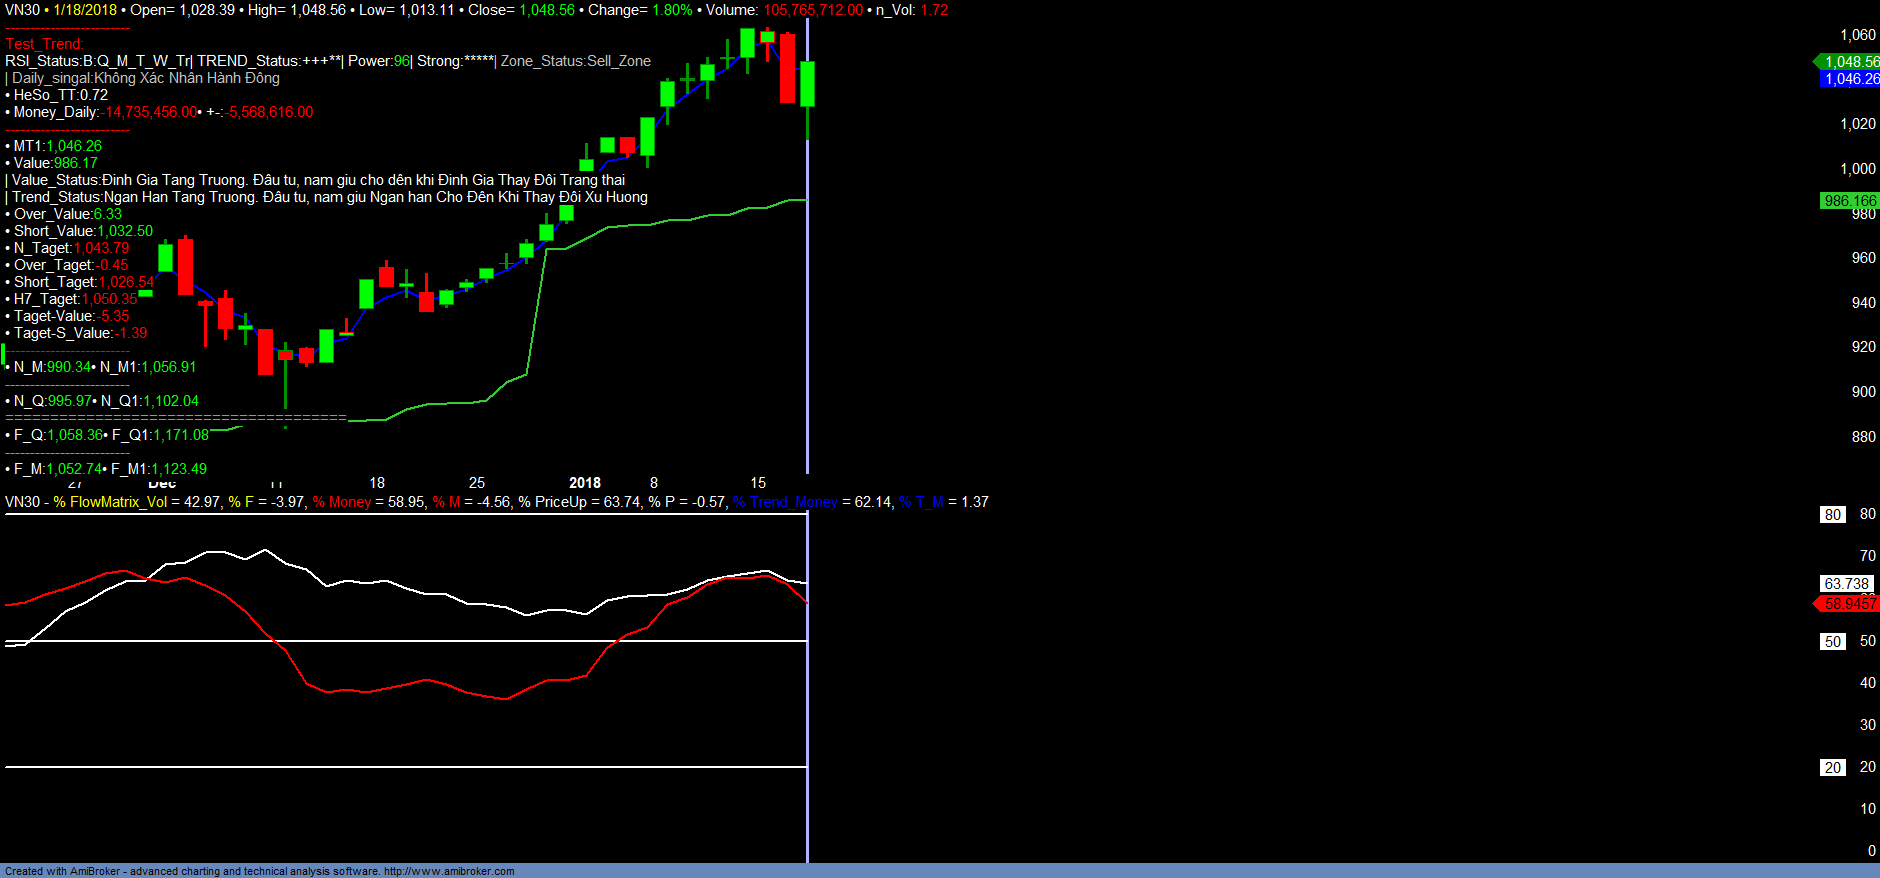
Task: Click the red 58.9457 indicator label
Action: (x=1849, y=604)
